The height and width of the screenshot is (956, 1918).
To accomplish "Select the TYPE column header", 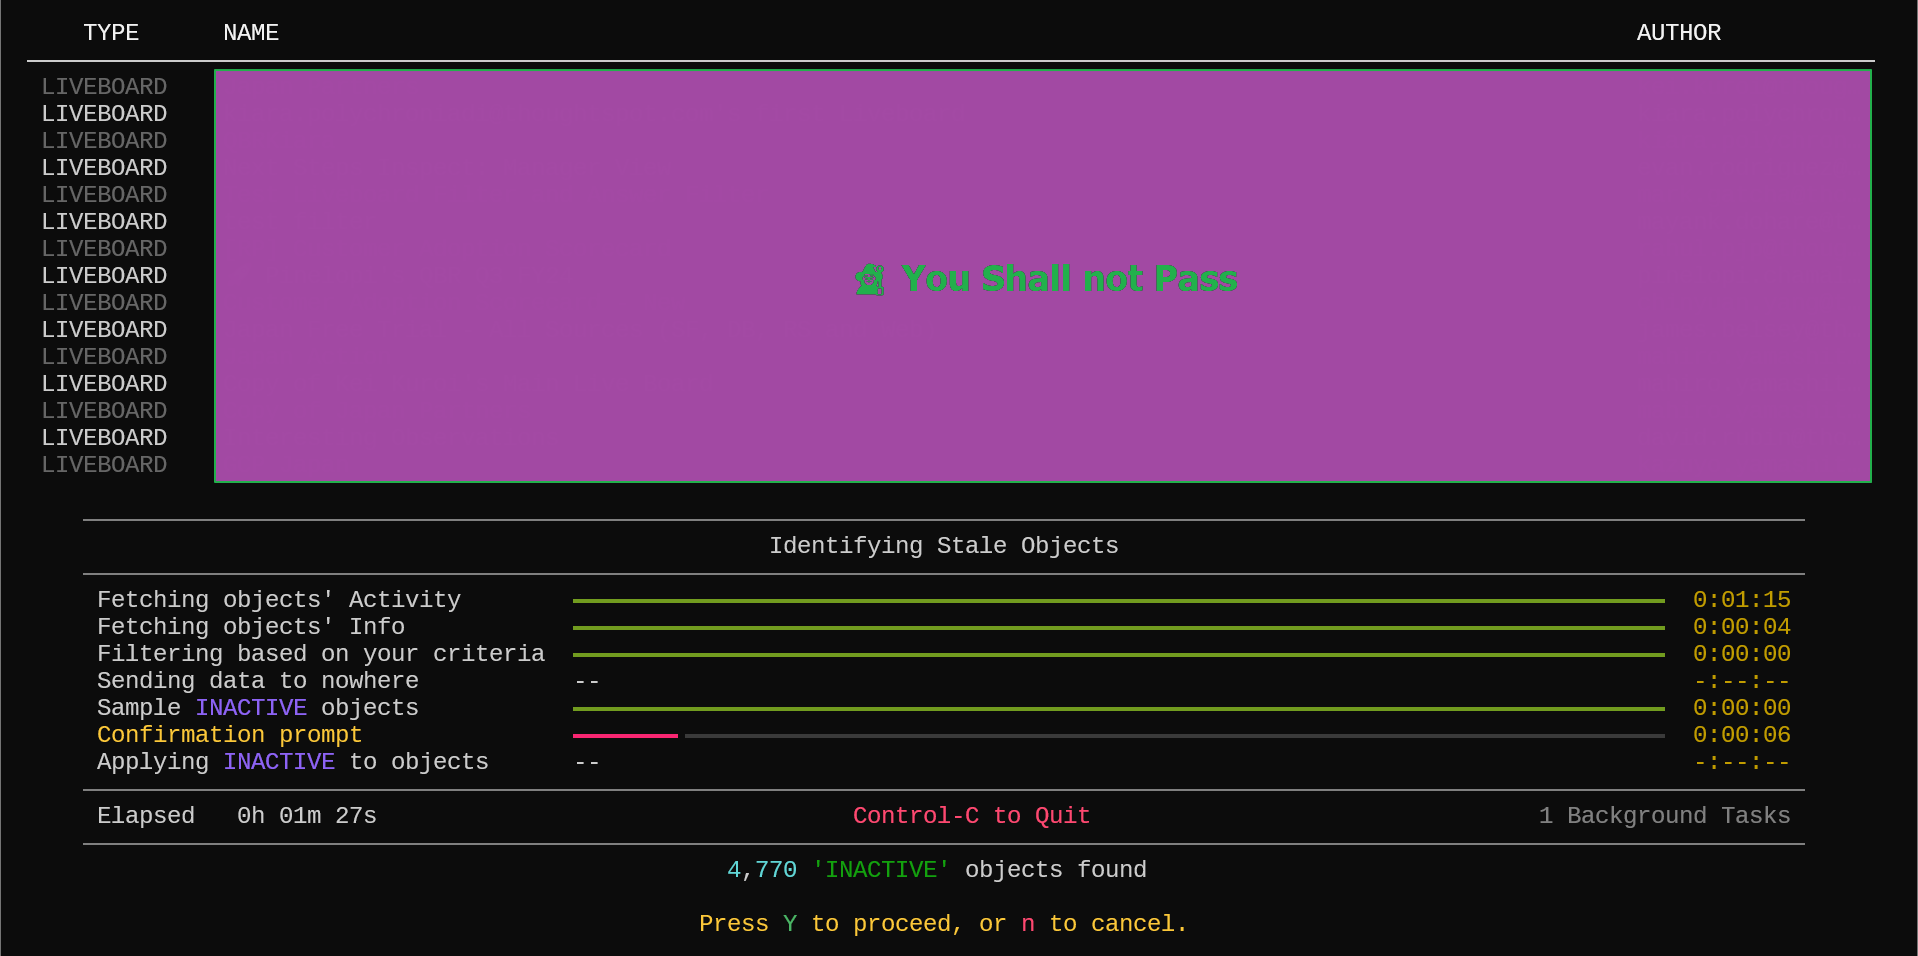I will [x=111, y=33].
